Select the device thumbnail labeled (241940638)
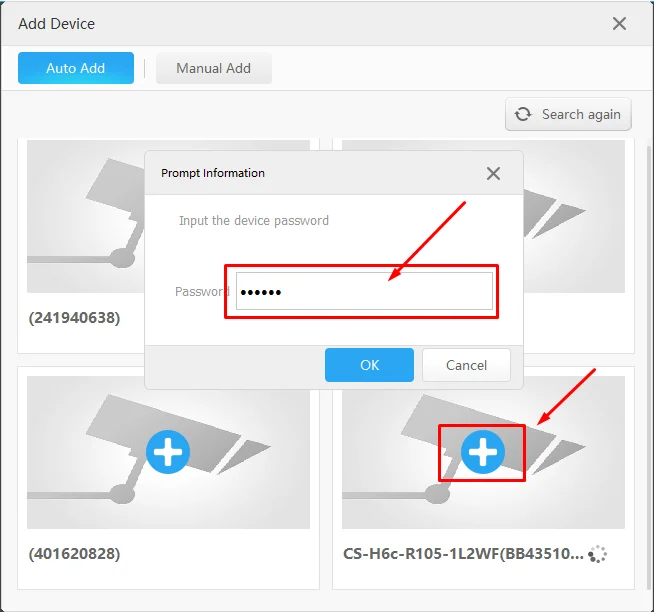 pos(86,216)
